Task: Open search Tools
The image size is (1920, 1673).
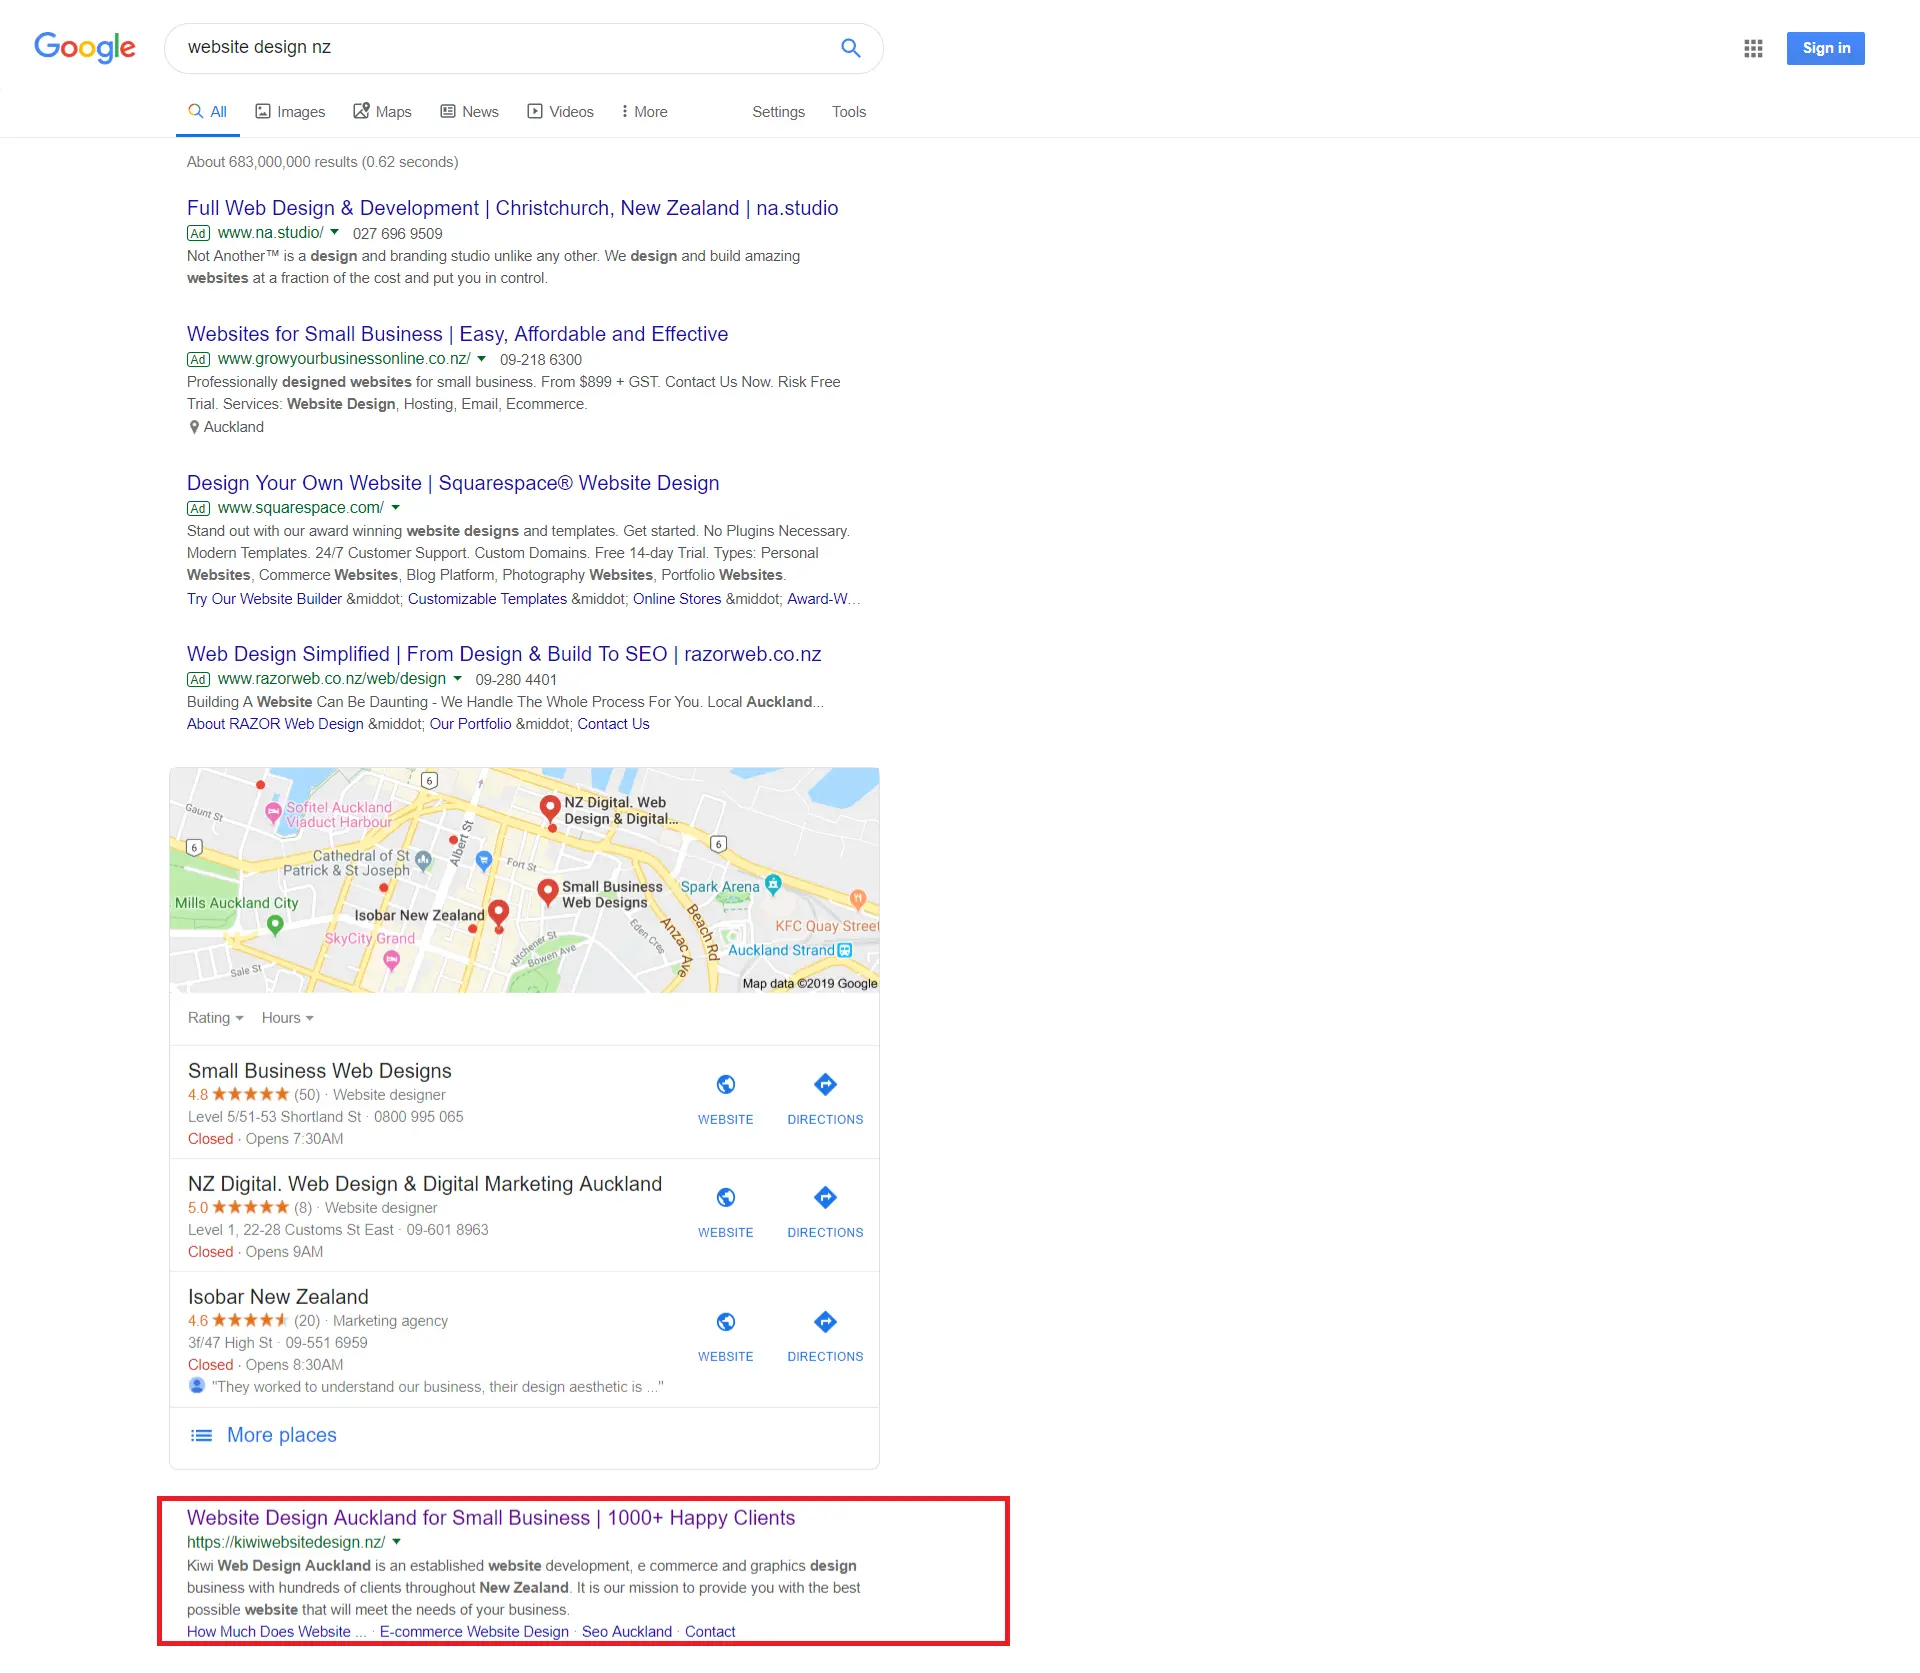Action: pyautogui.click(x=849, y=112)
